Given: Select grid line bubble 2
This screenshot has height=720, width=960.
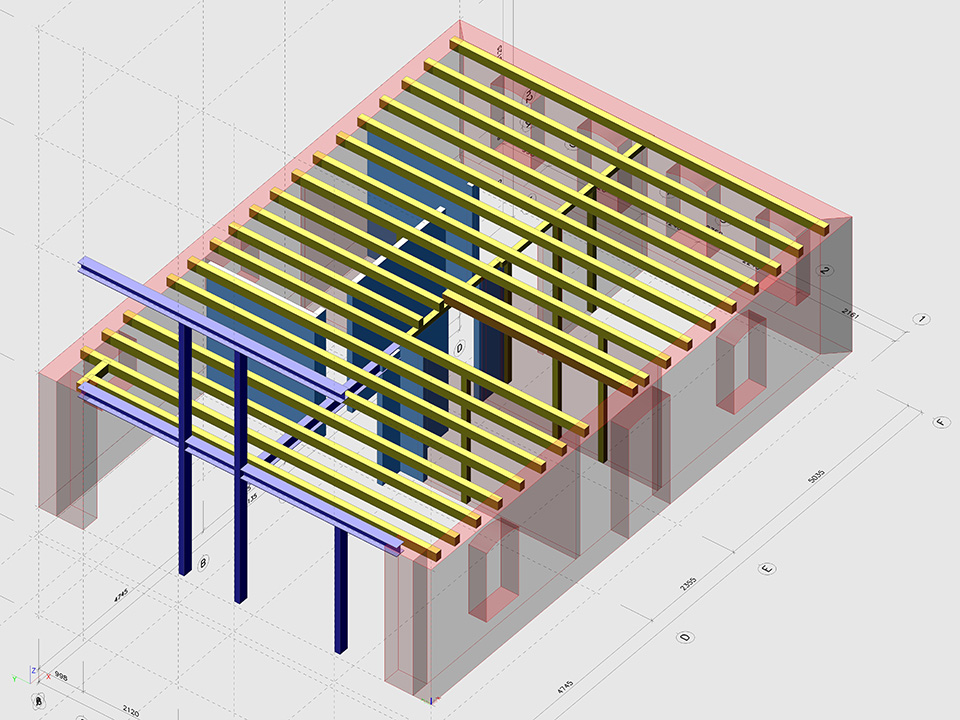Looking at the screenshot, I should click(825, 271).
